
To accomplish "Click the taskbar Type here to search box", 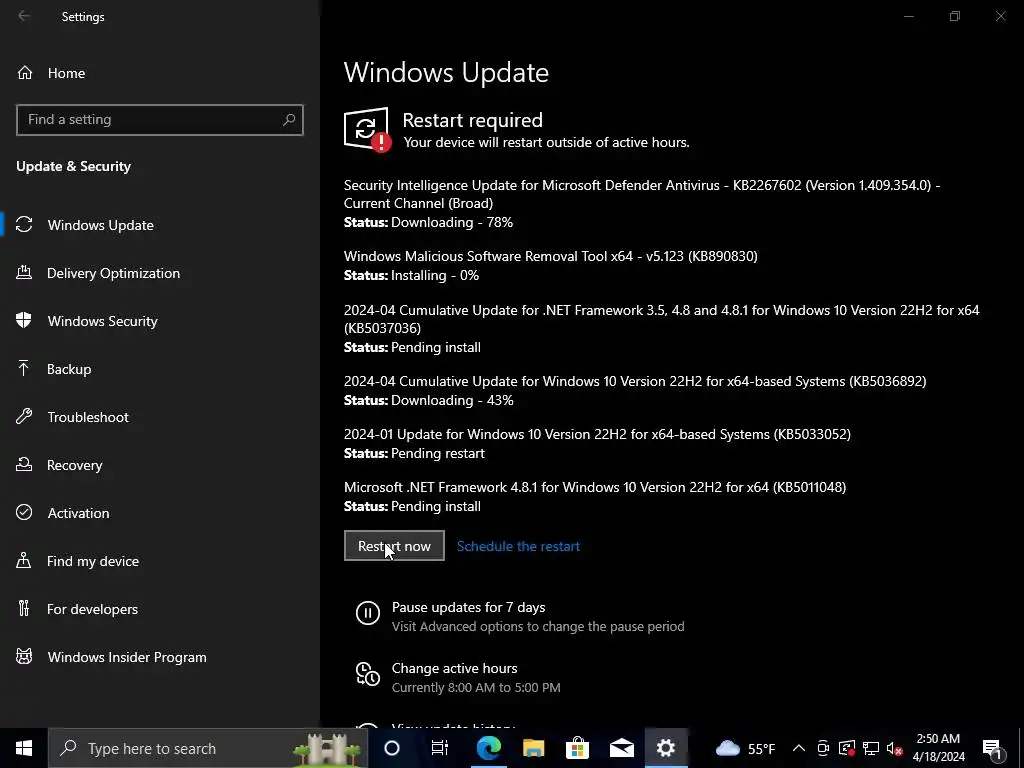I will [x=208, y=748].
